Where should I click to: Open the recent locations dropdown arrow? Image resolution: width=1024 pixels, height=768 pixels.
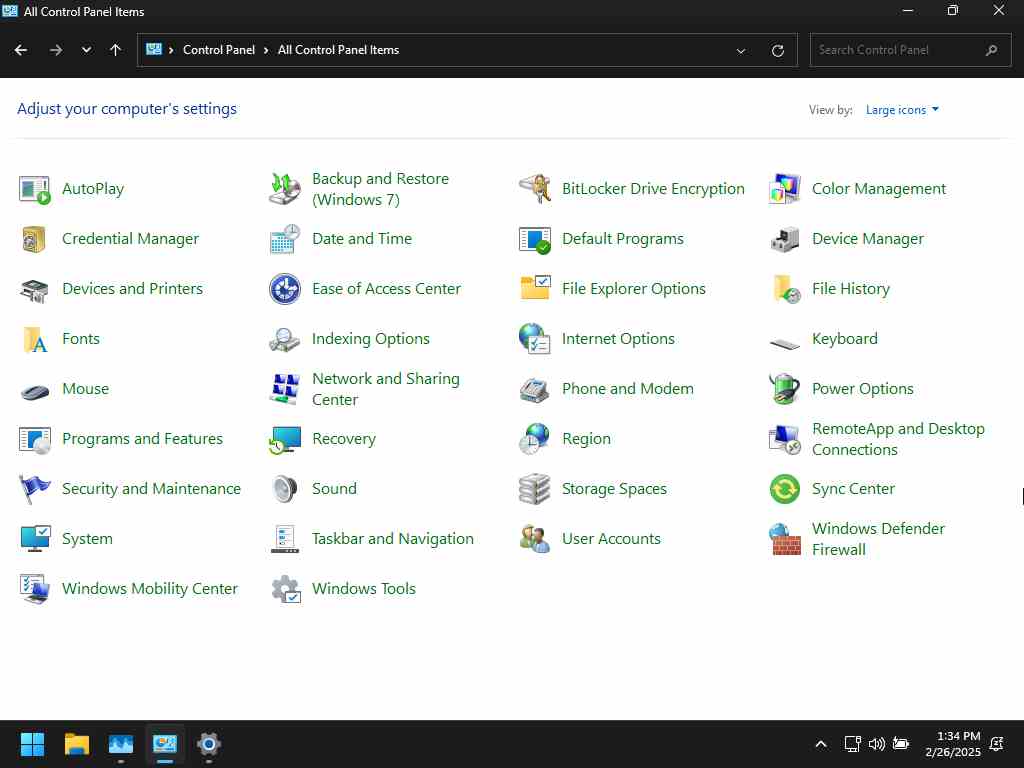click(x=86, y=50)
